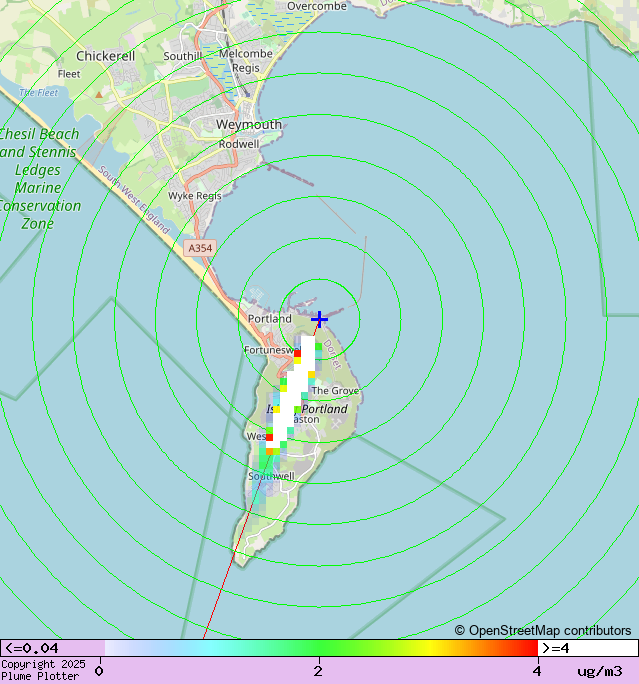Click the Southill label

(x=183, y=56)
